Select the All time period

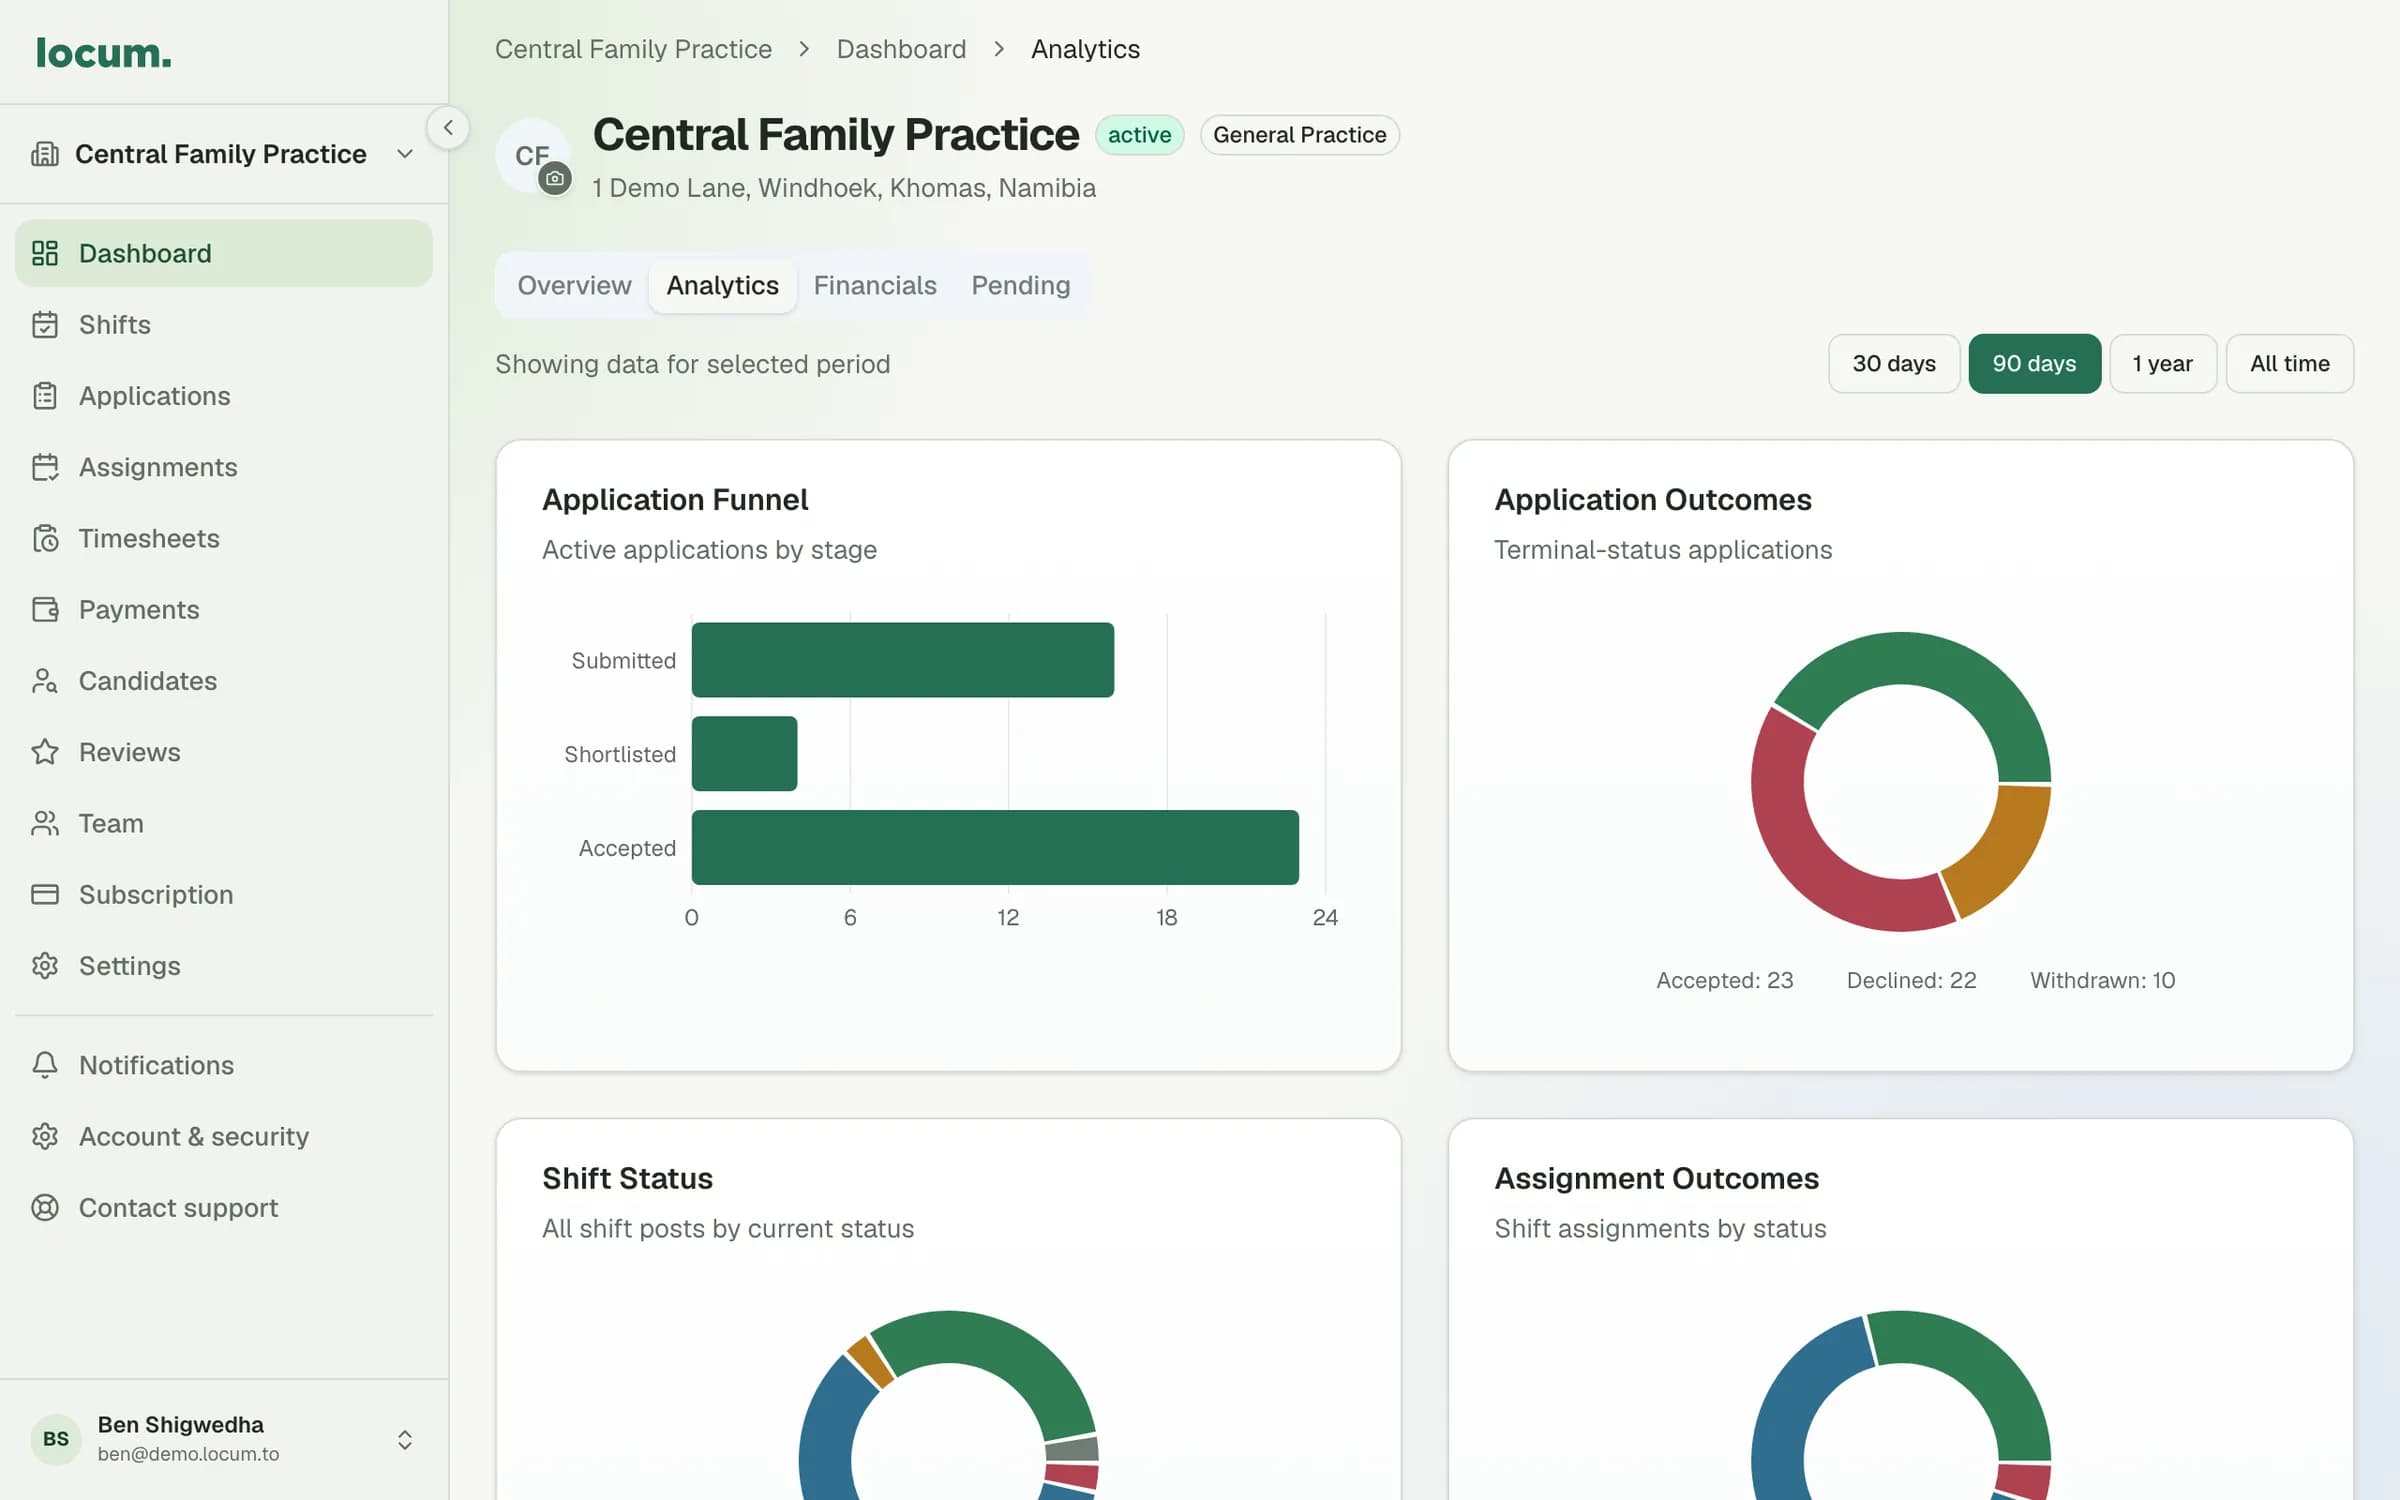click(x=2290, y=364)
